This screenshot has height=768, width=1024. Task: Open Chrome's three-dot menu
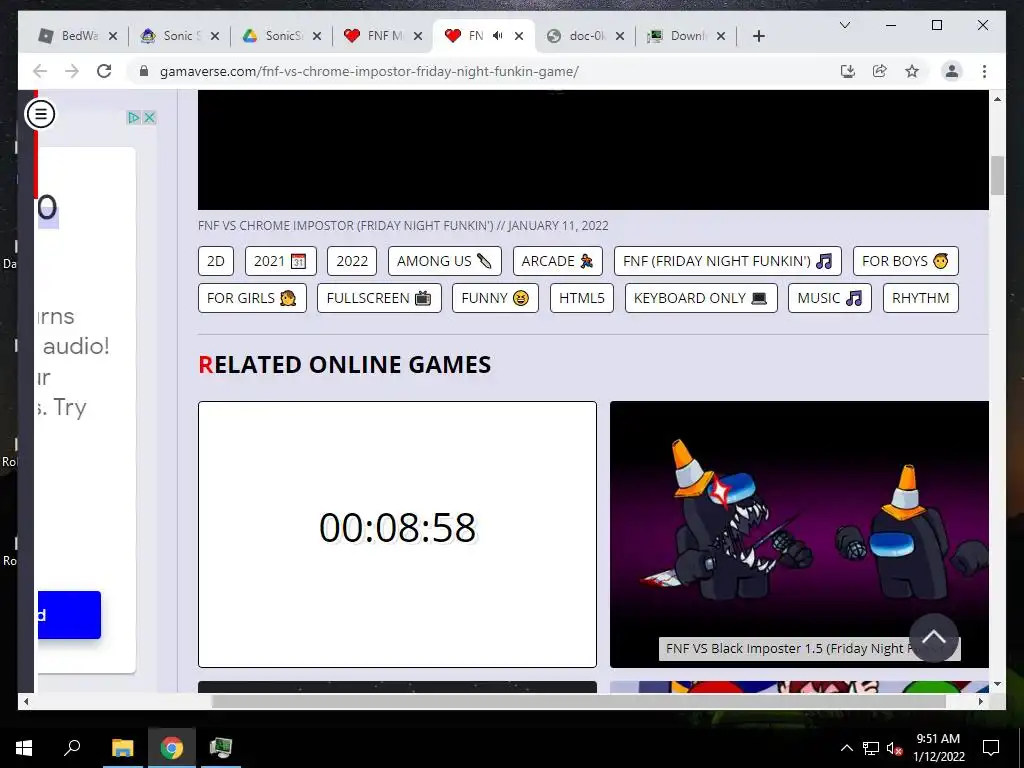point(984,71)
